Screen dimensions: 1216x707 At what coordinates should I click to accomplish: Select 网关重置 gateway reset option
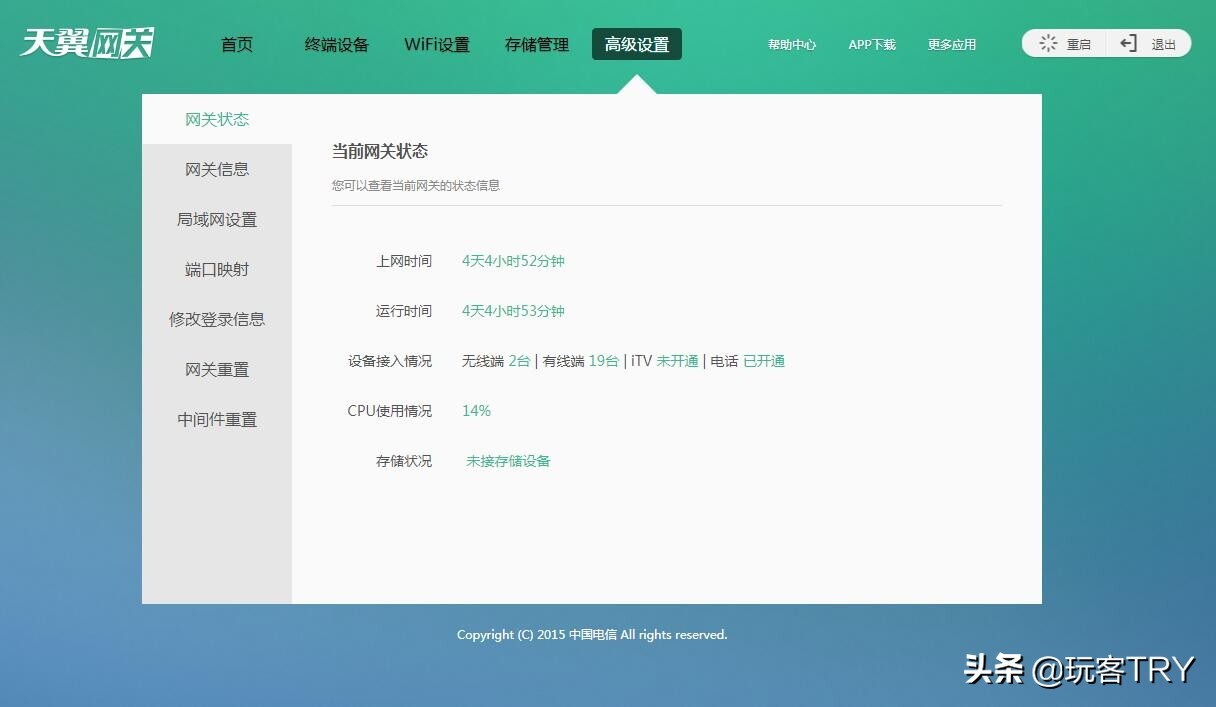point(216,368)
